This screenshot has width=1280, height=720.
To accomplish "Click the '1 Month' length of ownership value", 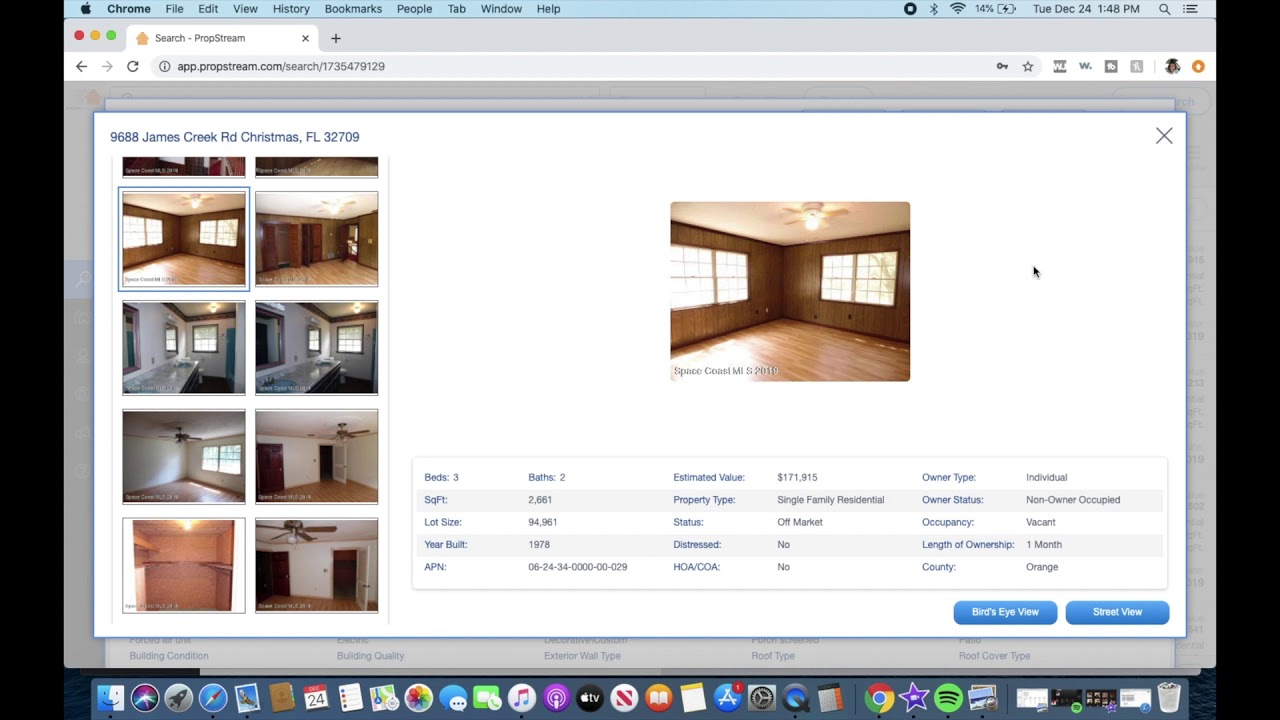I will tap(1044, 545).
